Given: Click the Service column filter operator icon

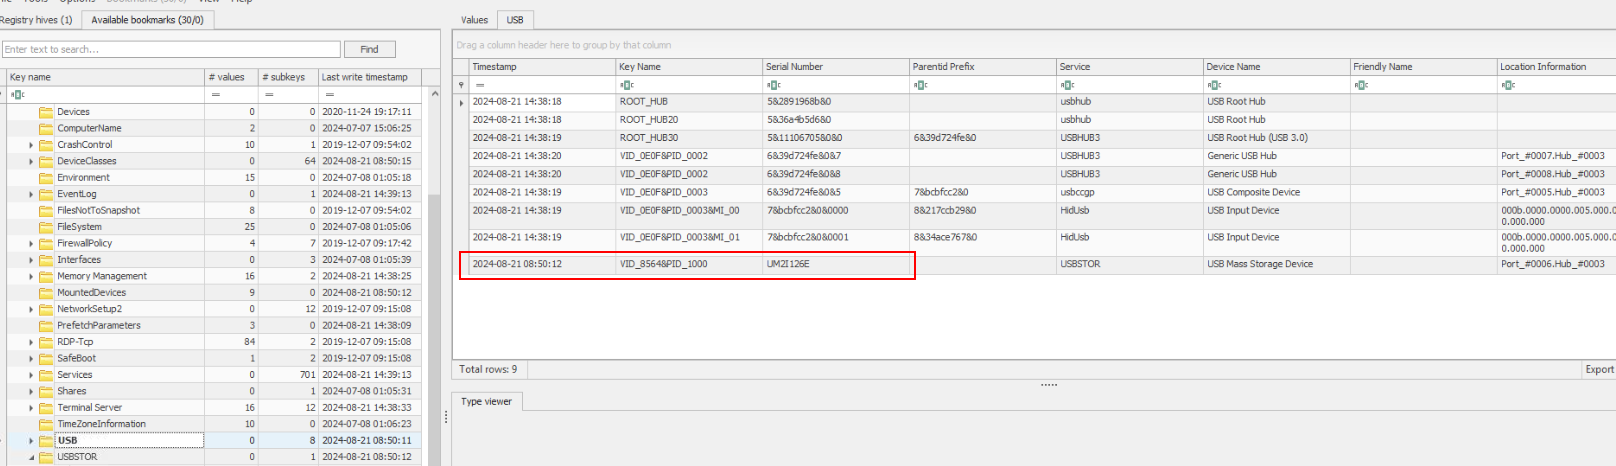Looking at the screenshot, I should [x=1068, y=85].
